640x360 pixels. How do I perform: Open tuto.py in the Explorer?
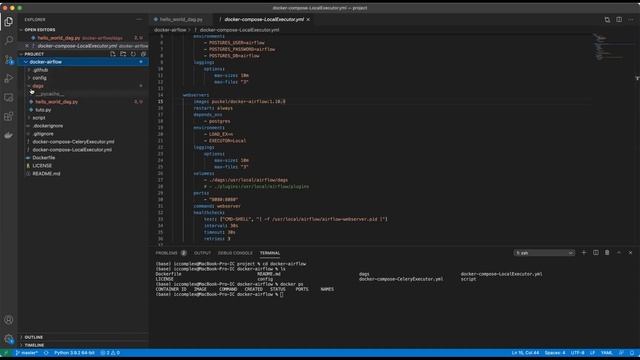click(x=43, y=110)
